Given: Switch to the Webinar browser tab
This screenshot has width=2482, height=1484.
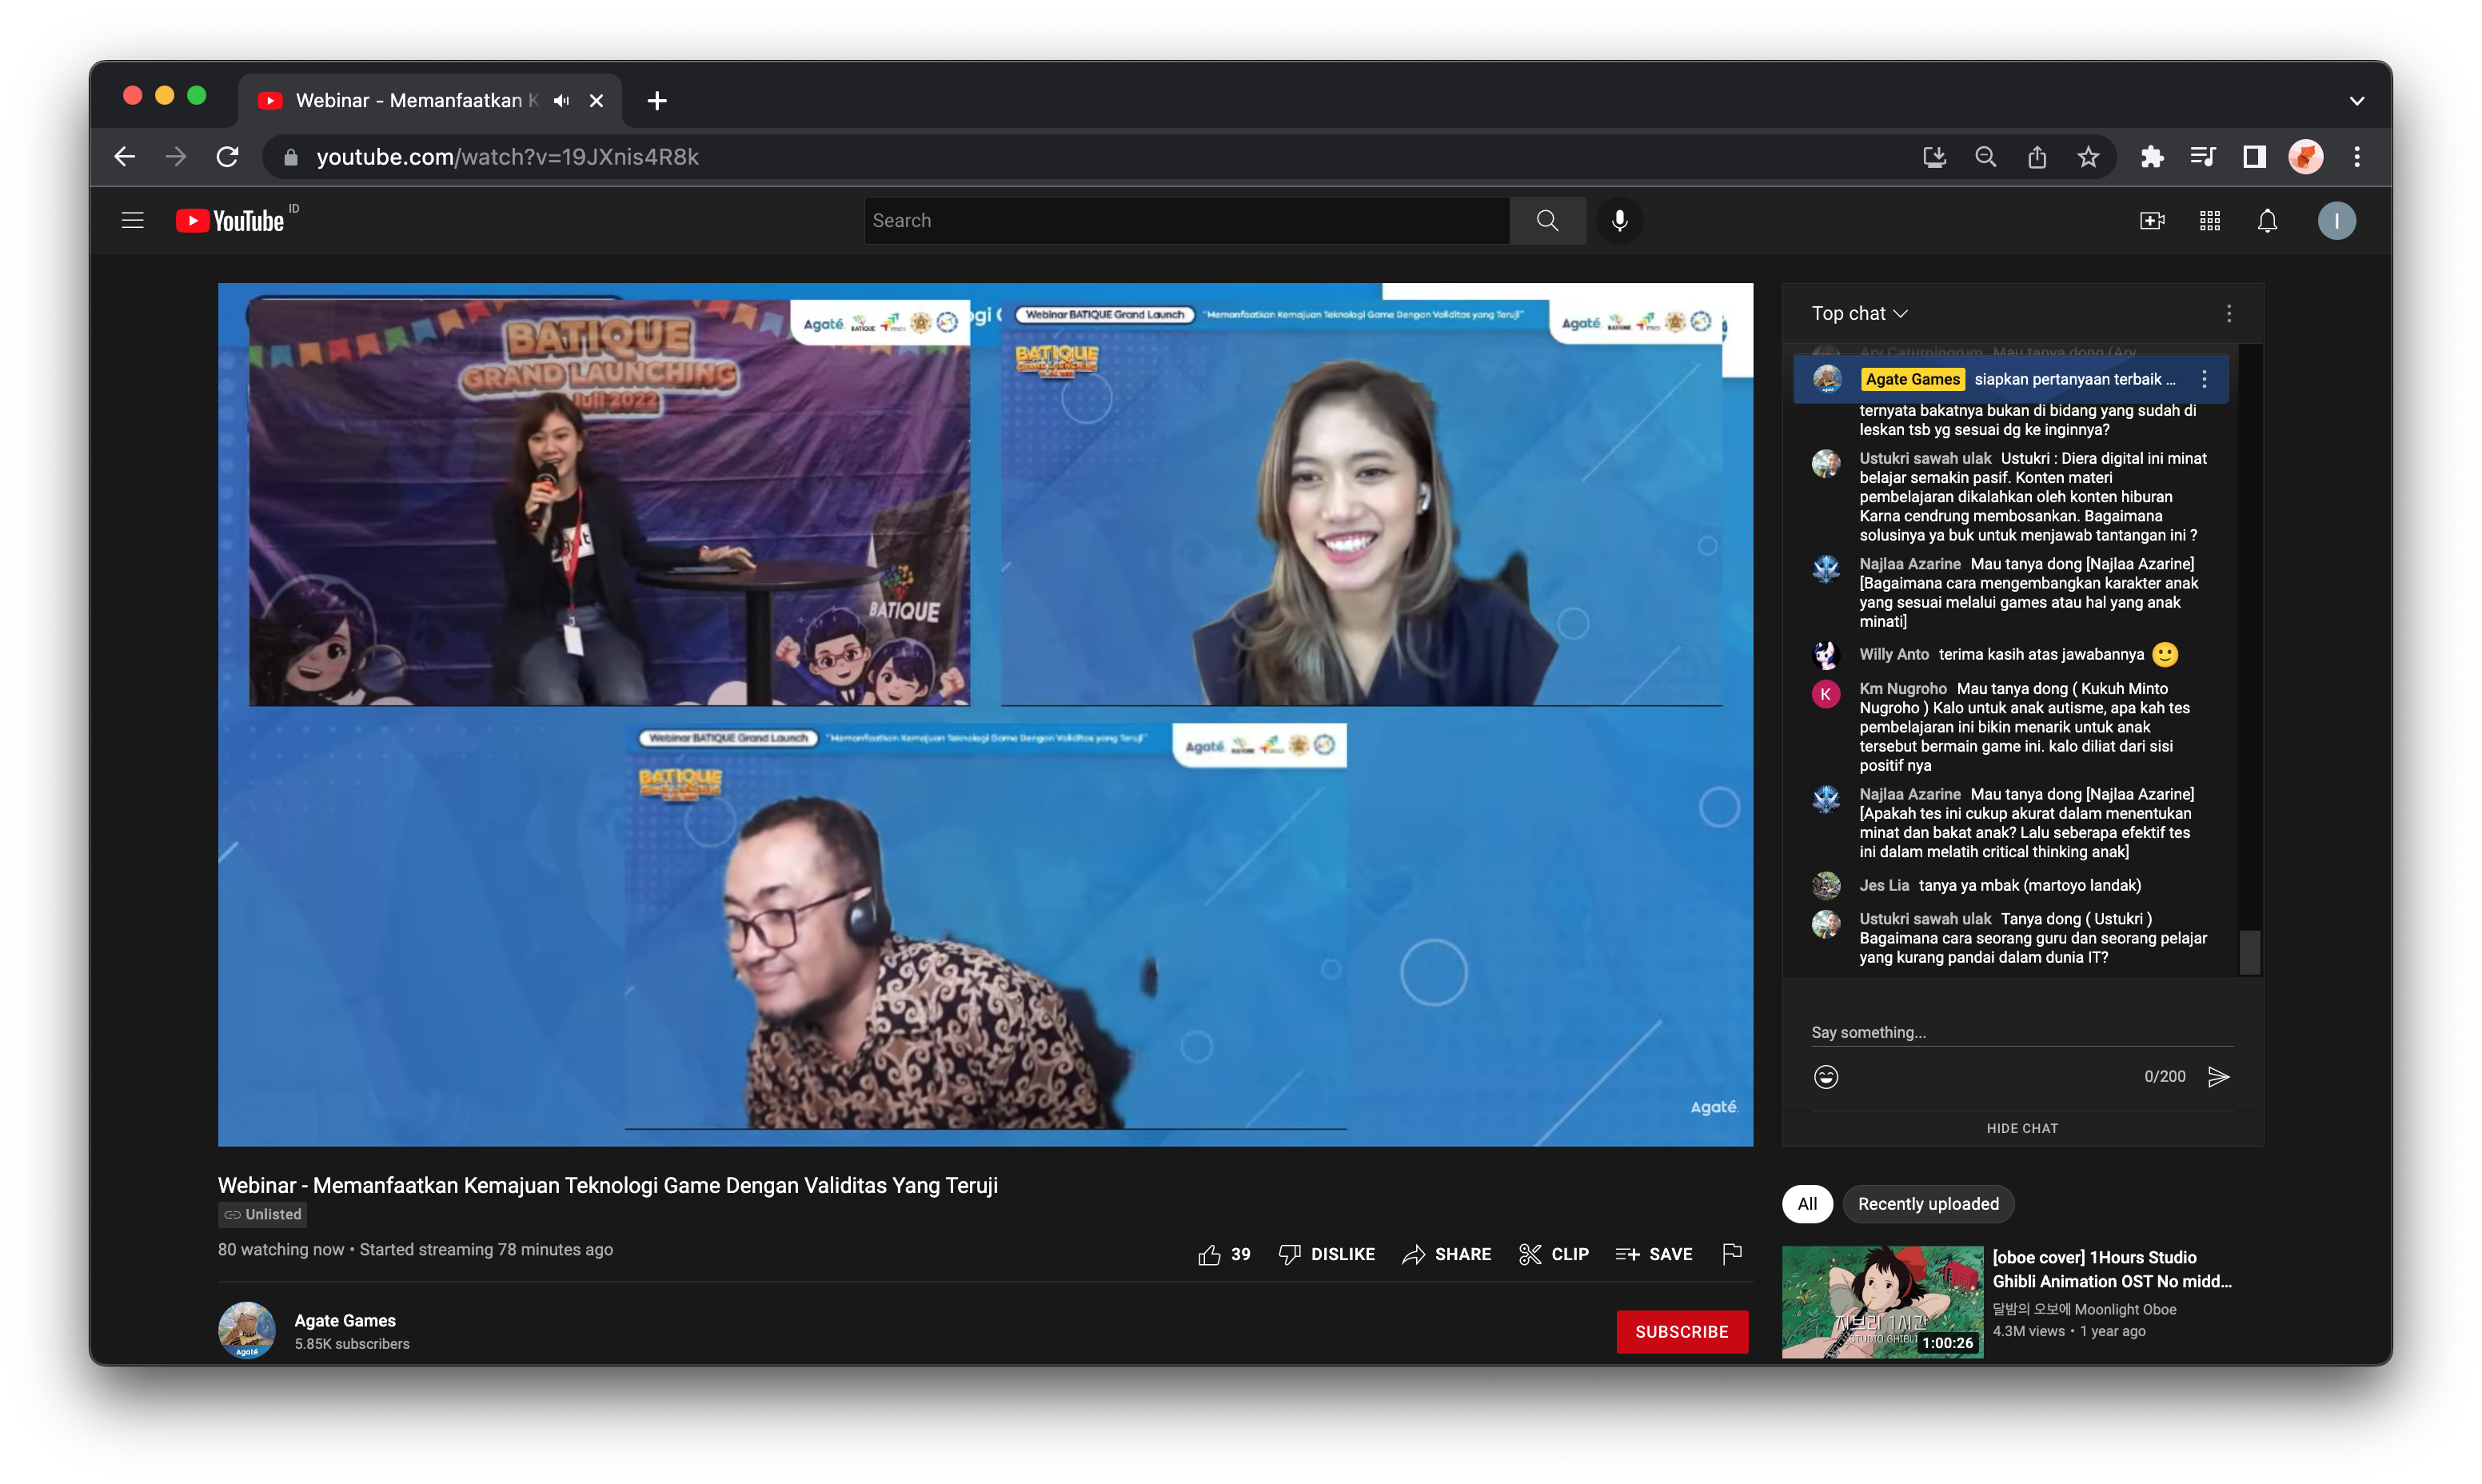Looking at the screenshot, I should point(430,100).
